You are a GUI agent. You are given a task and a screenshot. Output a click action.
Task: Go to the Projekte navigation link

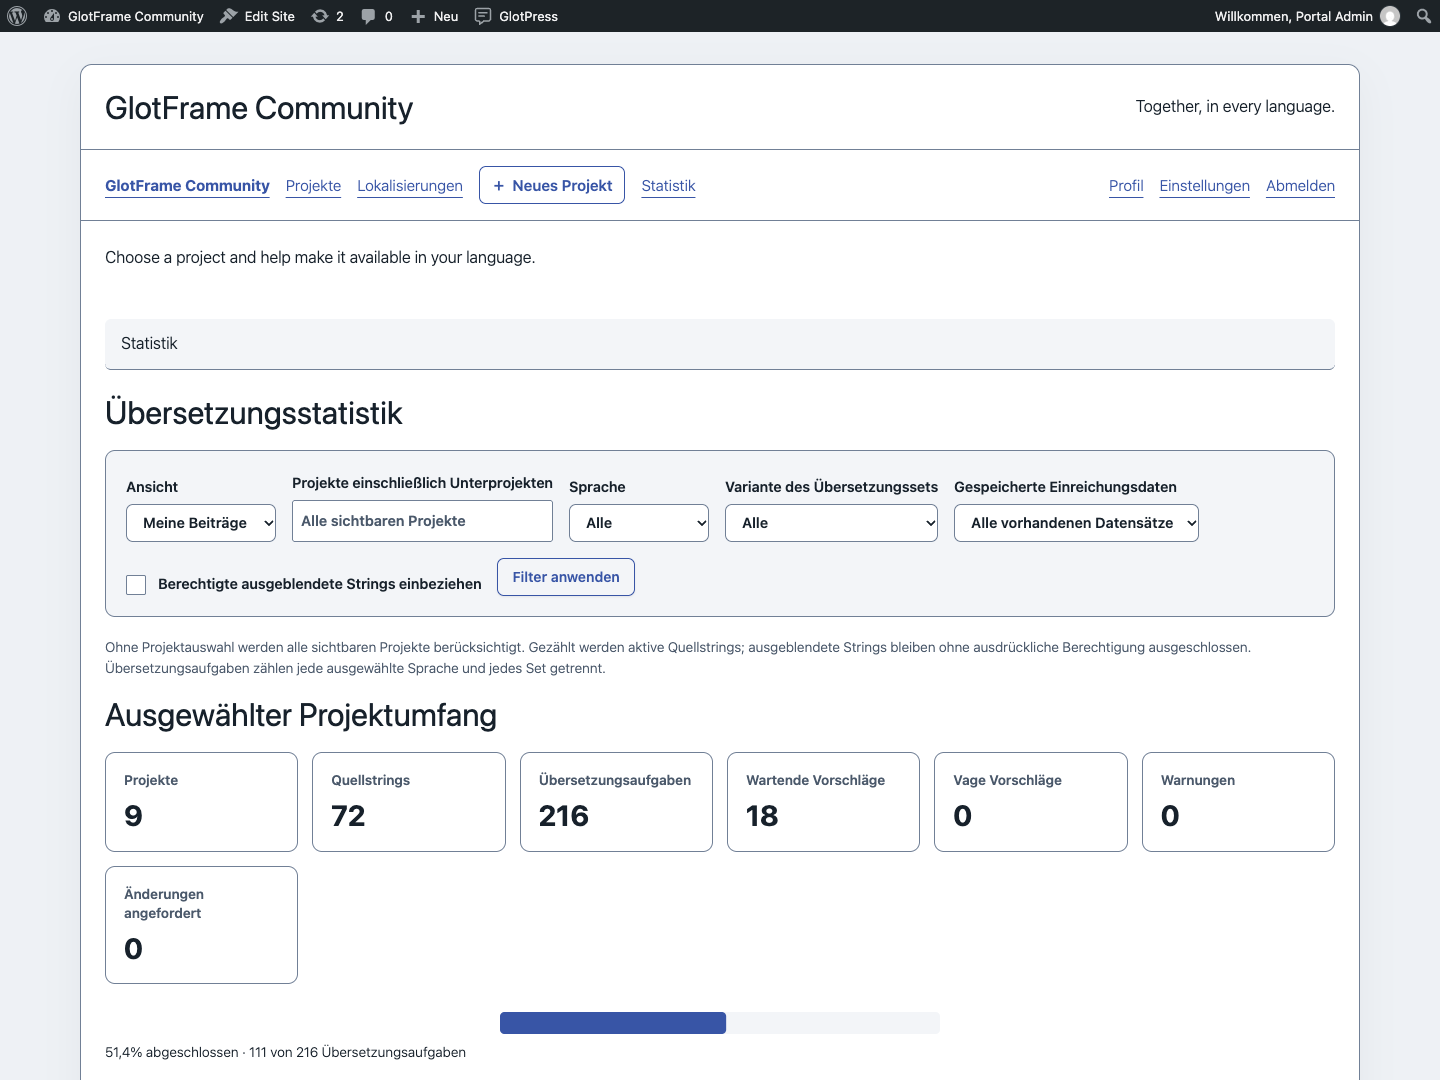point(313,186)
